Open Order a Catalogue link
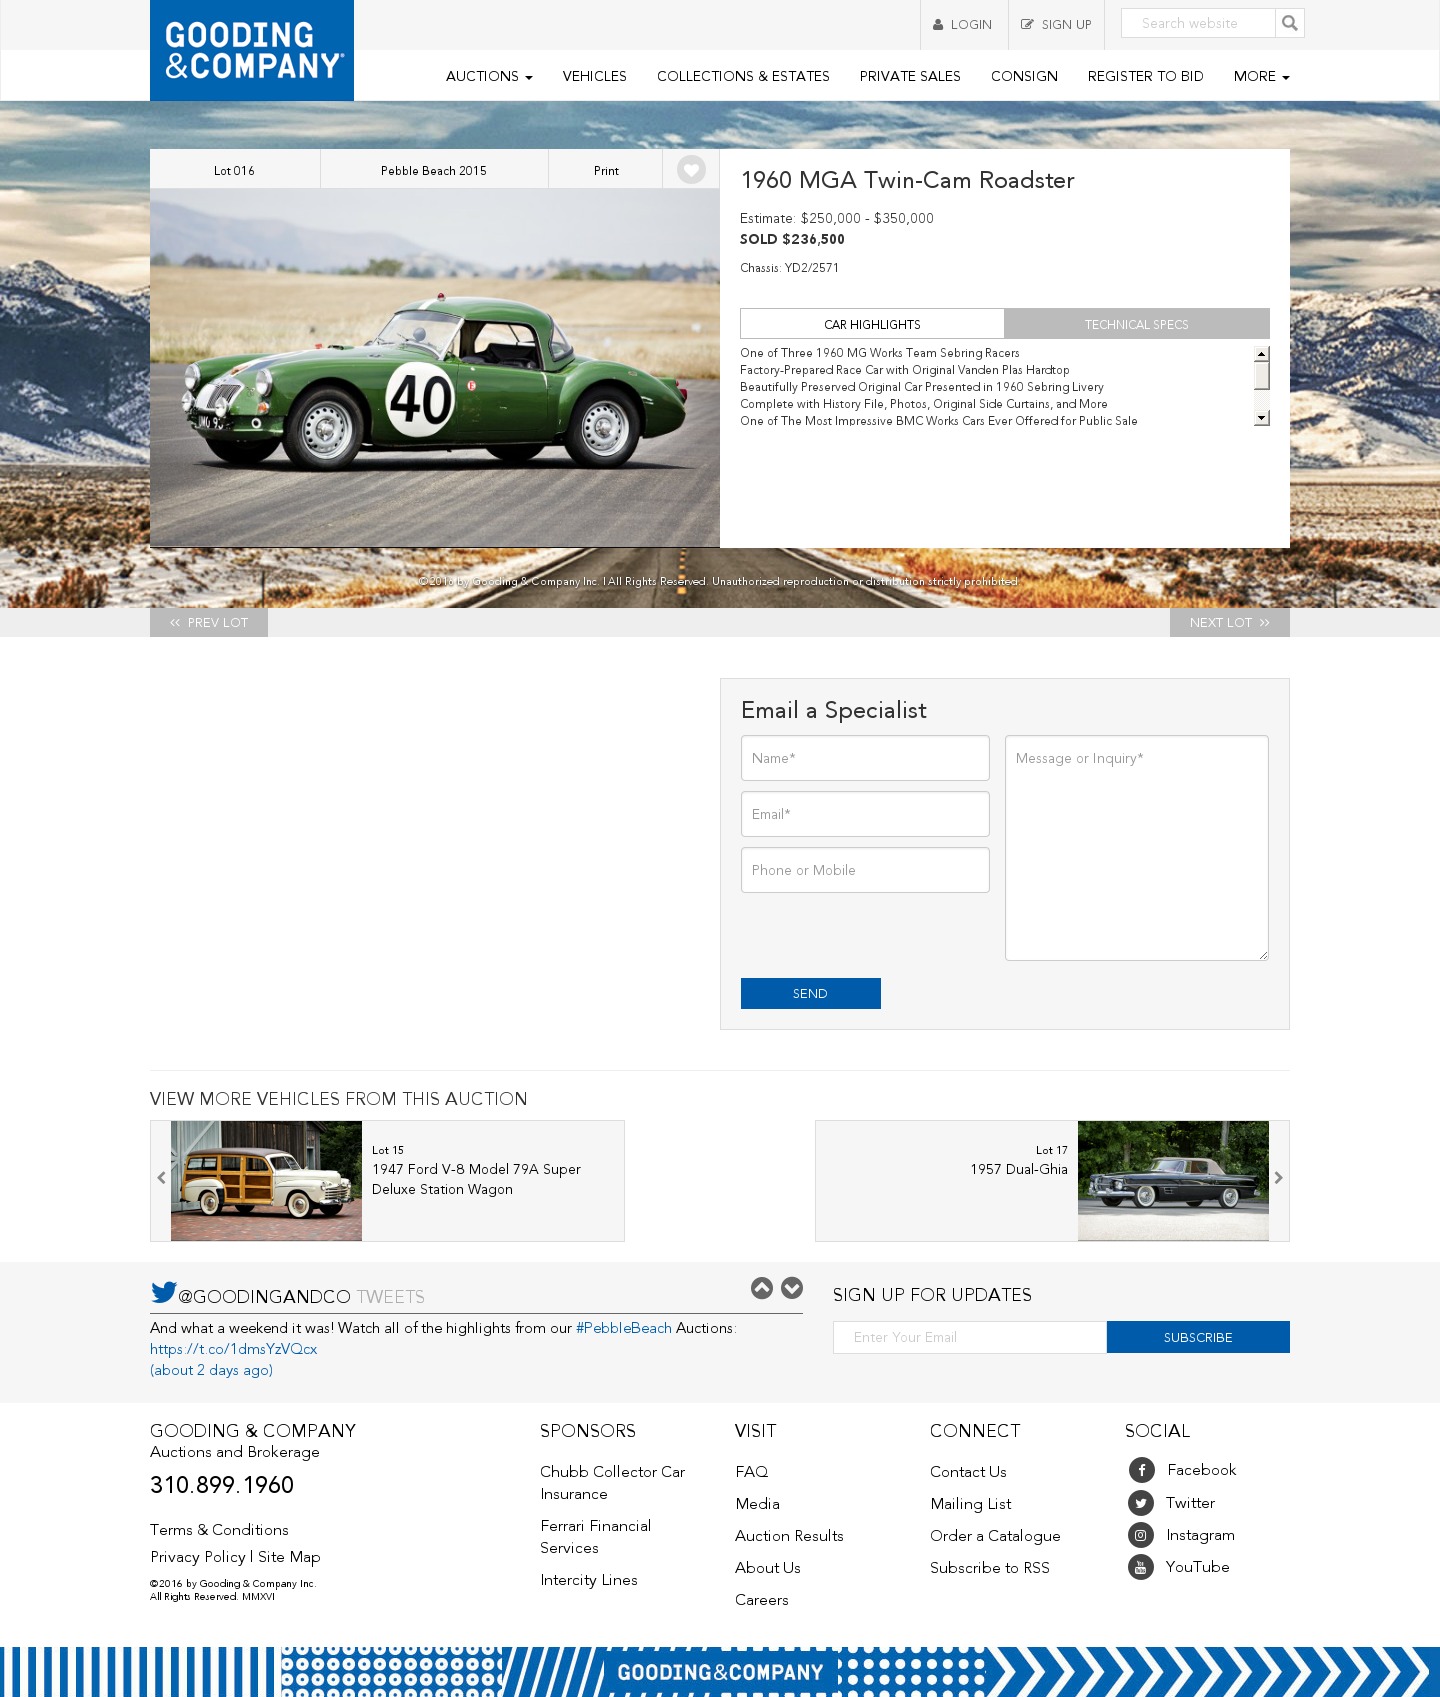The height and width of the screenshot is (1697, 1440). coord(995,1536)
